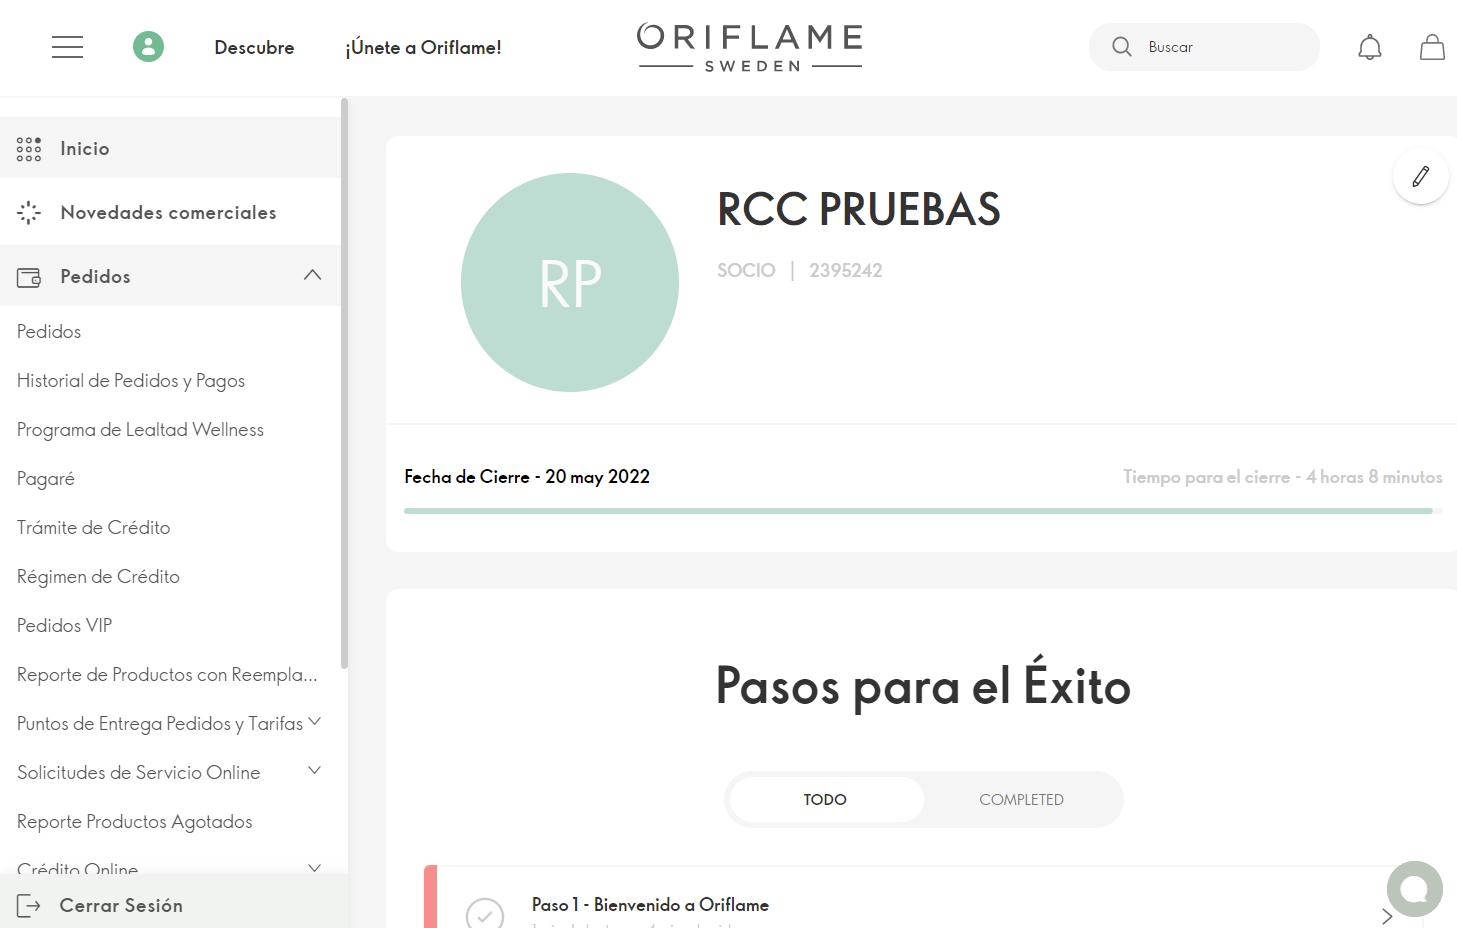The width and height of the screenshot is (1457, 928).
Task: Open the hamburger menu
Action: click(67, 47)
